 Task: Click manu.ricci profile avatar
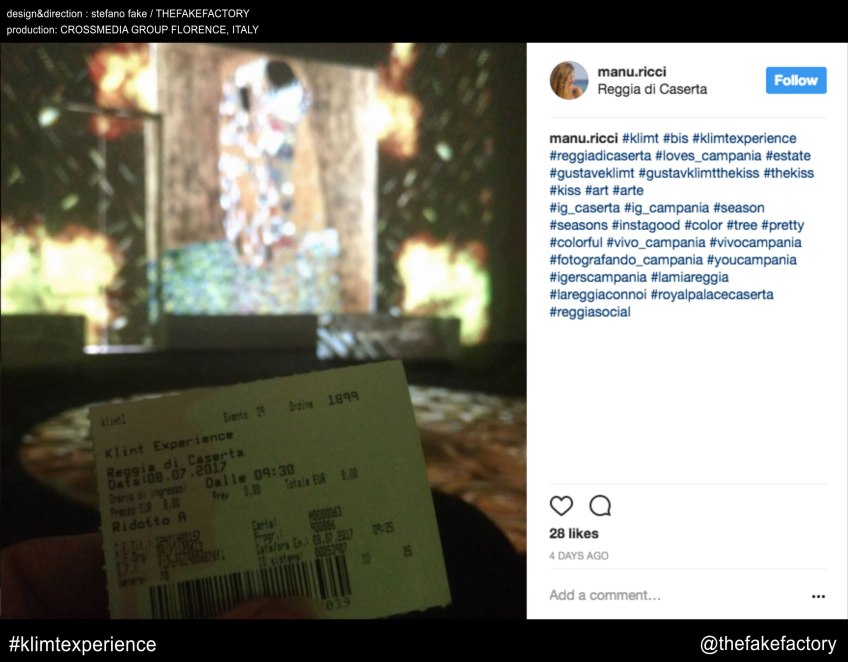click(x=569, y=80)
